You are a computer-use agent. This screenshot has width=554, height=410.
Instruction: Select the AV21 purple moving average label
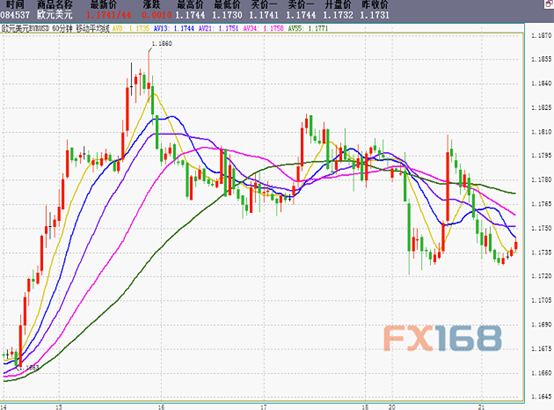[219, 28]
